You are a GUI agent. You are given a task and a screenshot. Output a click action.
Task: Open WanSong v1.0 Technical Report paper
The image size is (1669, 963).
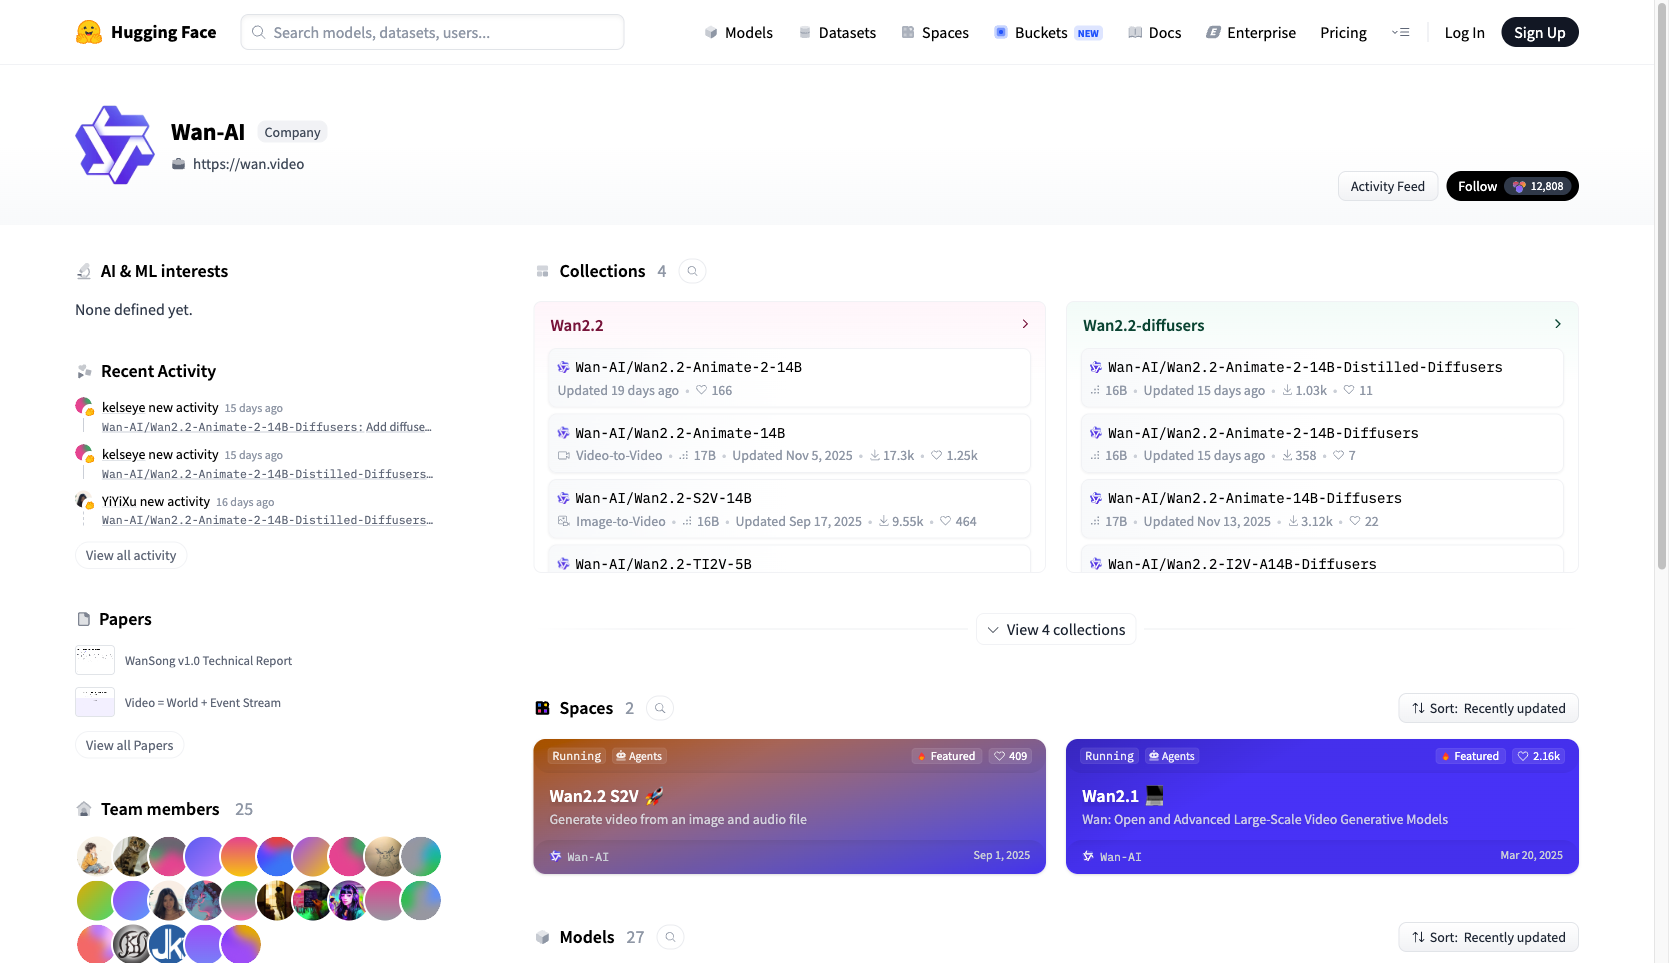[208, 661]
